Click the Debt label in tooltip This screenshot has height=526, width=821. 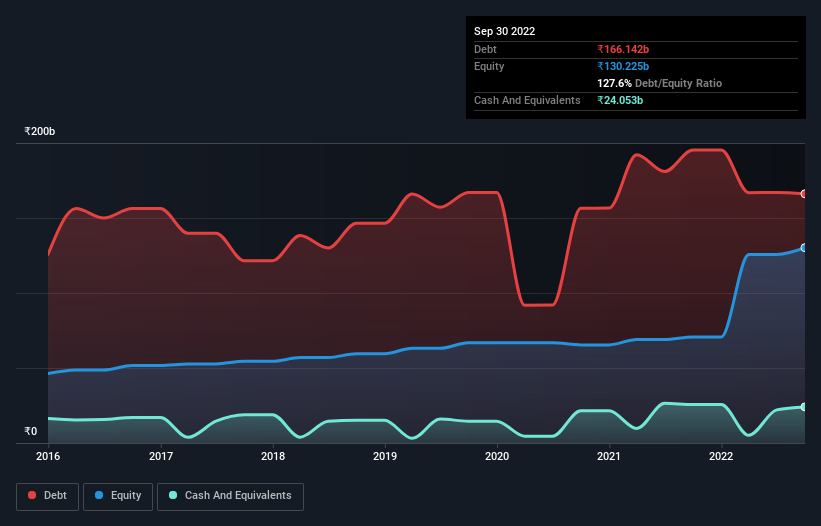click(x=485, y=49)
